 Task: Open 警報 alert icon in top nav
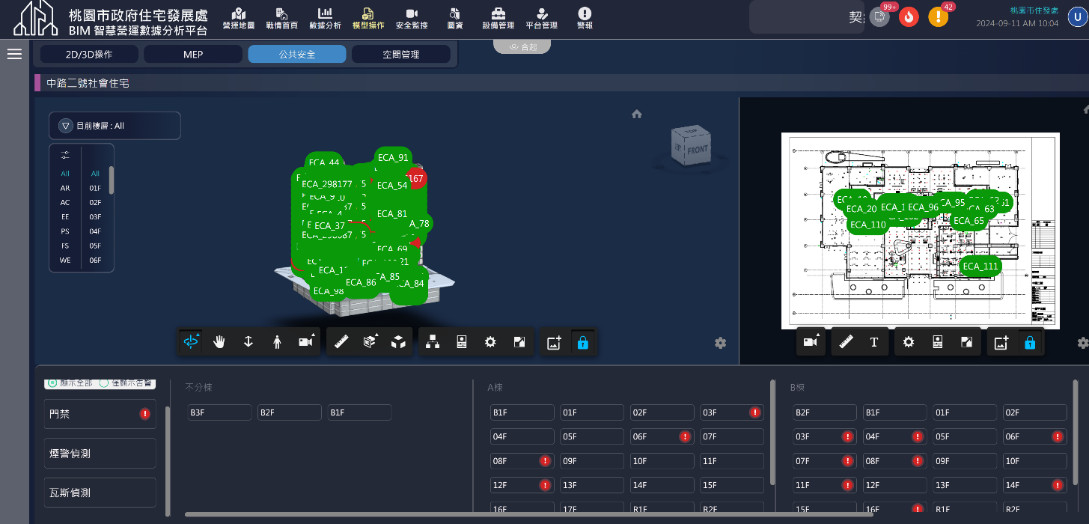point(585,18)
